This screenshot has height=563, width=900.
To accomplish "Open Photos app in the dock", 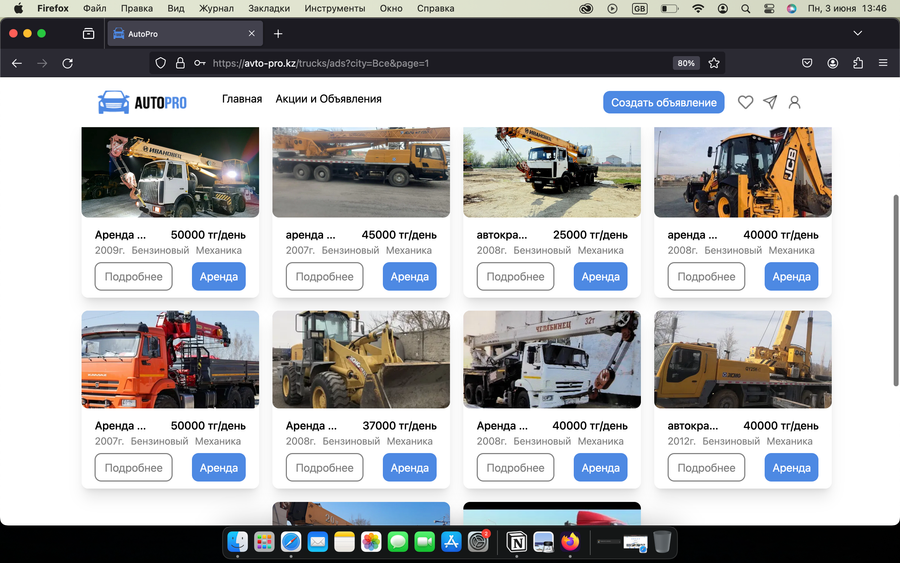I will pyautogui.click(x=371, y=541).
